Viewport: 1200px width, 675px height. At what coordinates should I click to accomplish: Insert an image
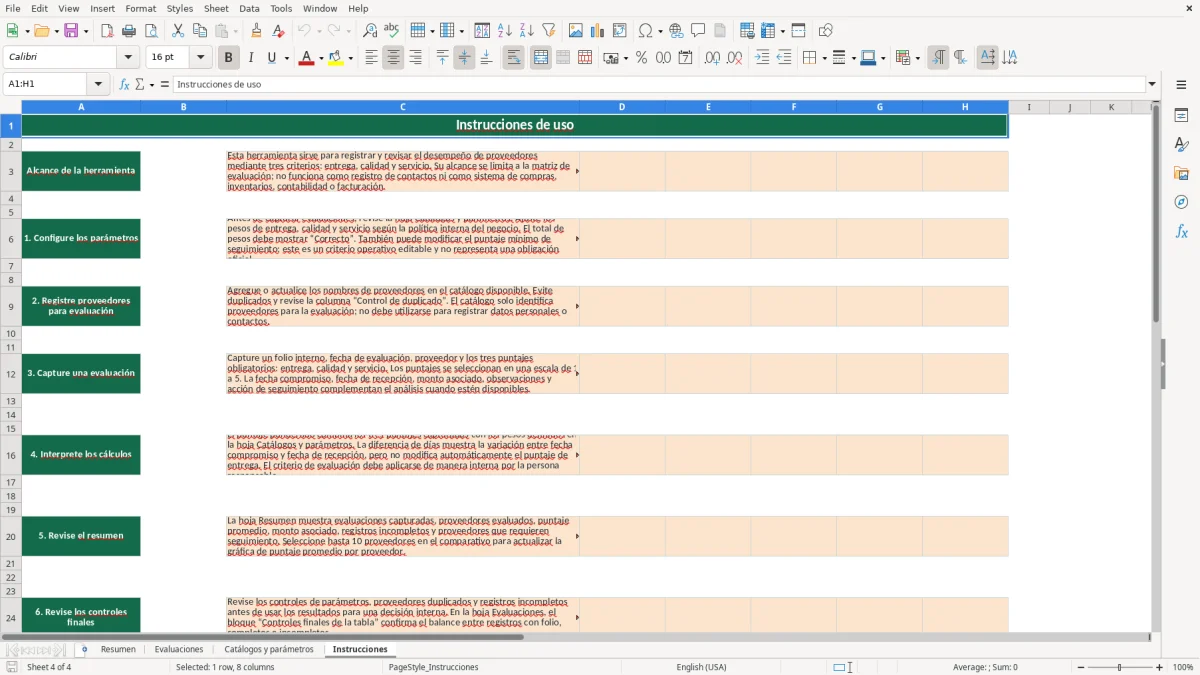tap(576, 31)
